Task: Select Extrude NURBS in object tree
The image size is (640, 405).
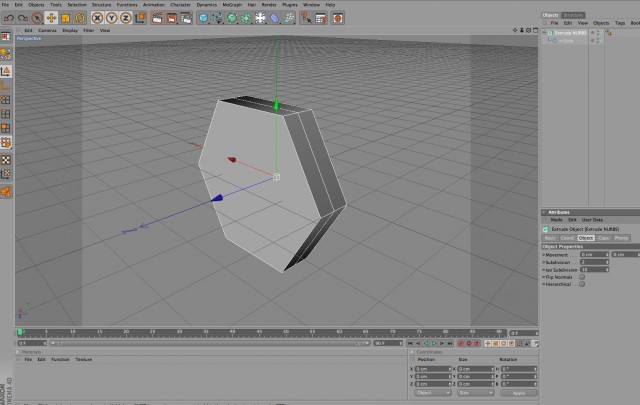Action: click(x=570, y=33)
